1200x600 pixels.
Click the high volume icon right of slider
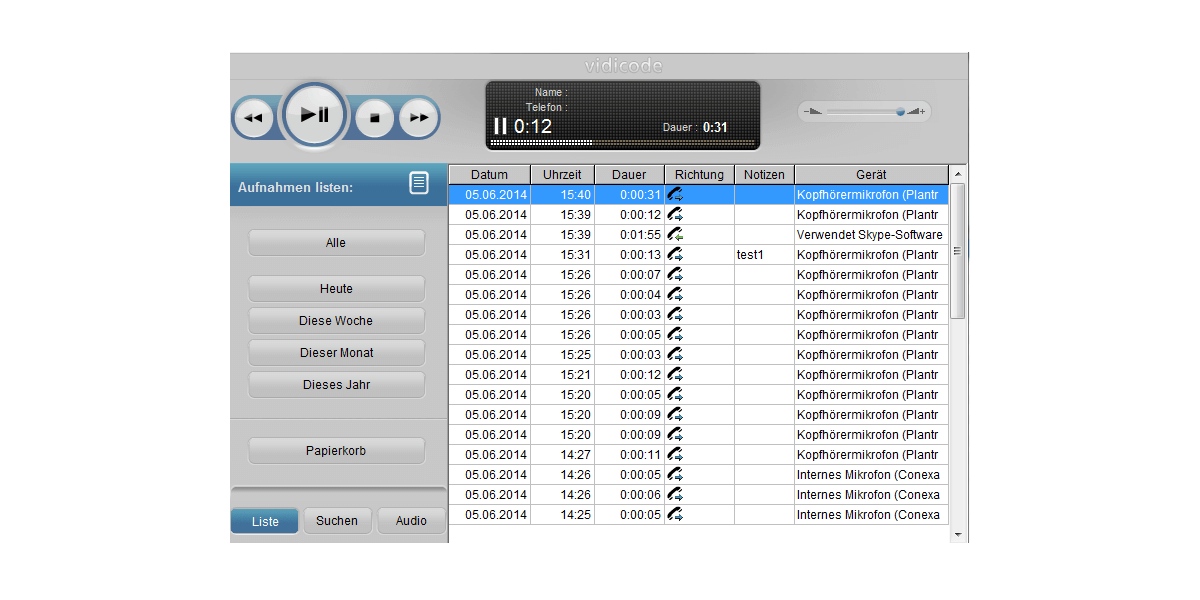pyautogui.click(x=915, y=111)
